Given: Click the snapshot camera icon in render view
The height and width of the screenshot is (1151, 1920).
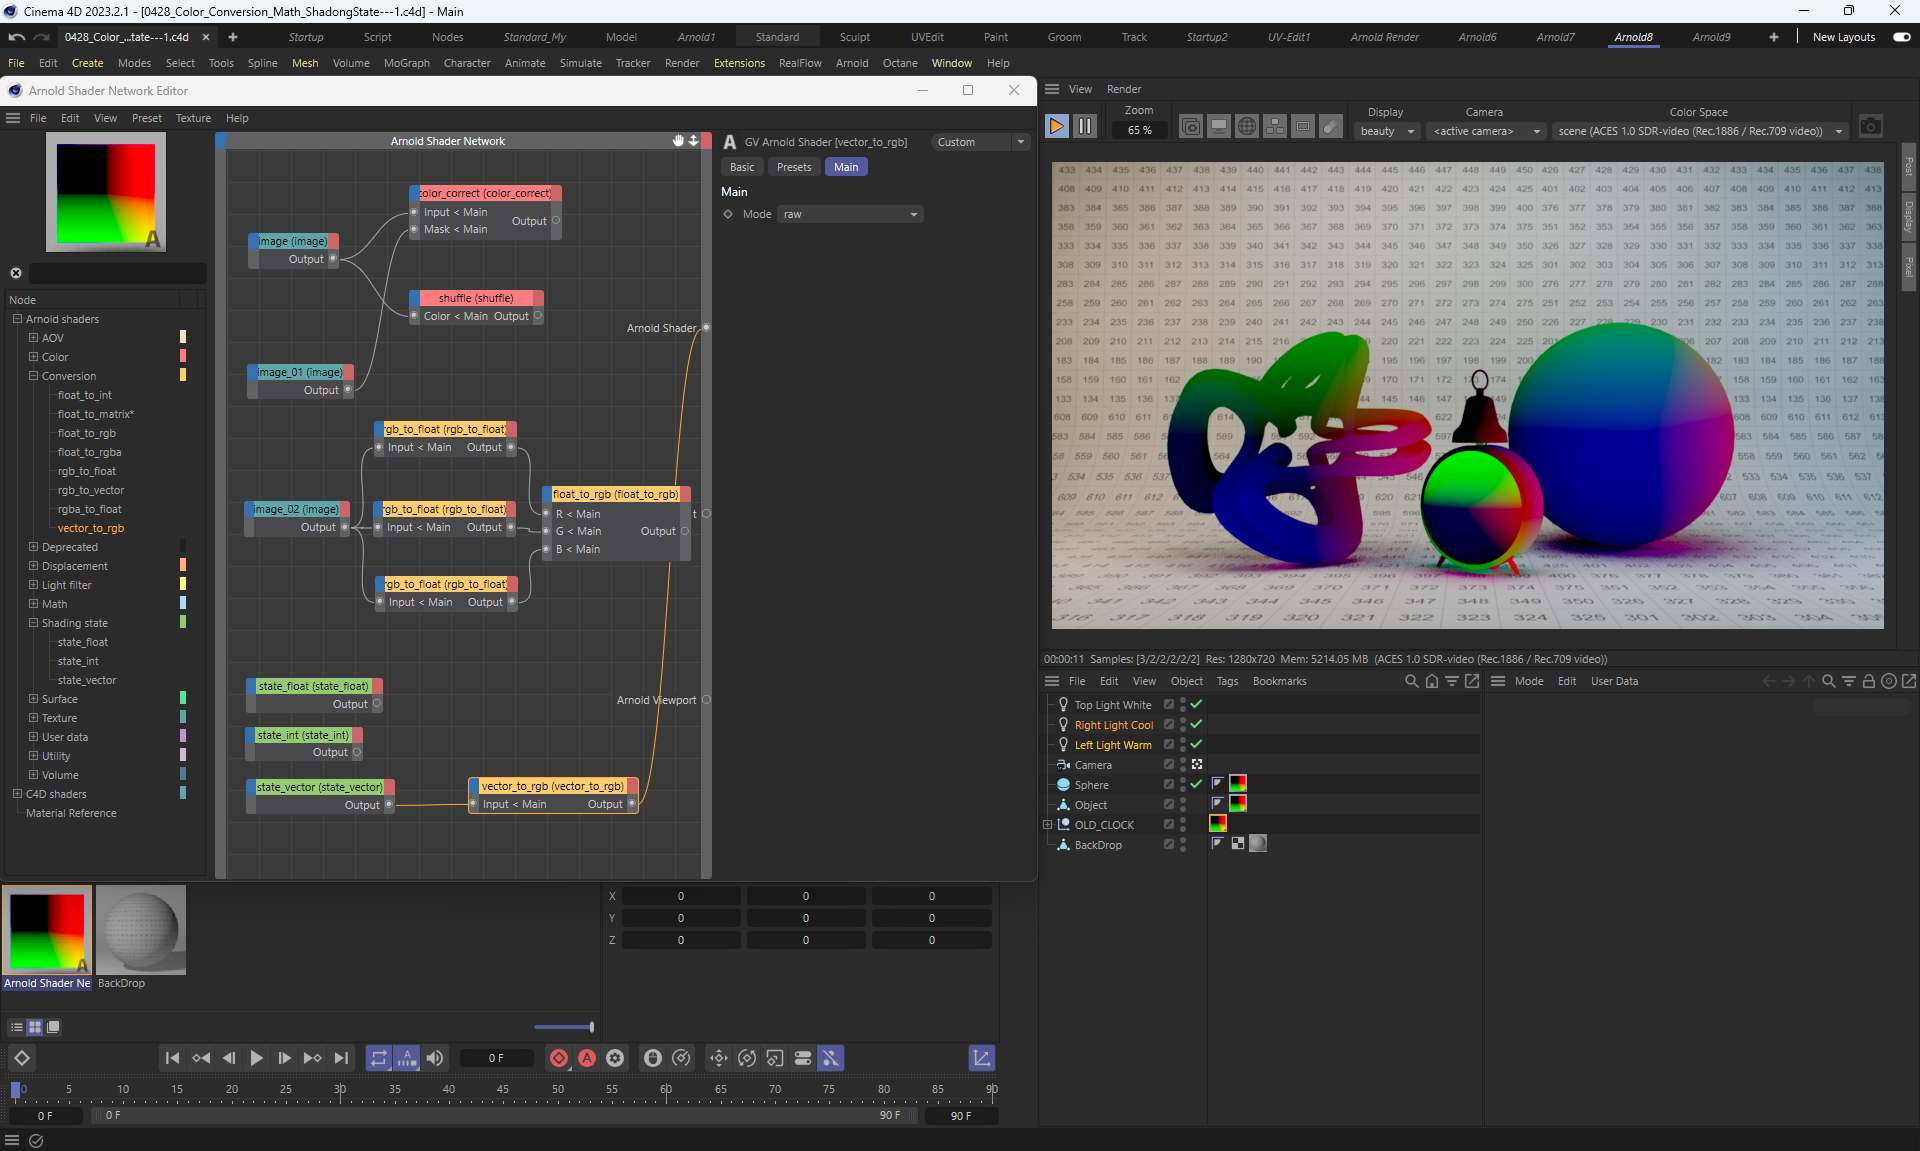Looking at the screenshot, I should (1870, 126).
